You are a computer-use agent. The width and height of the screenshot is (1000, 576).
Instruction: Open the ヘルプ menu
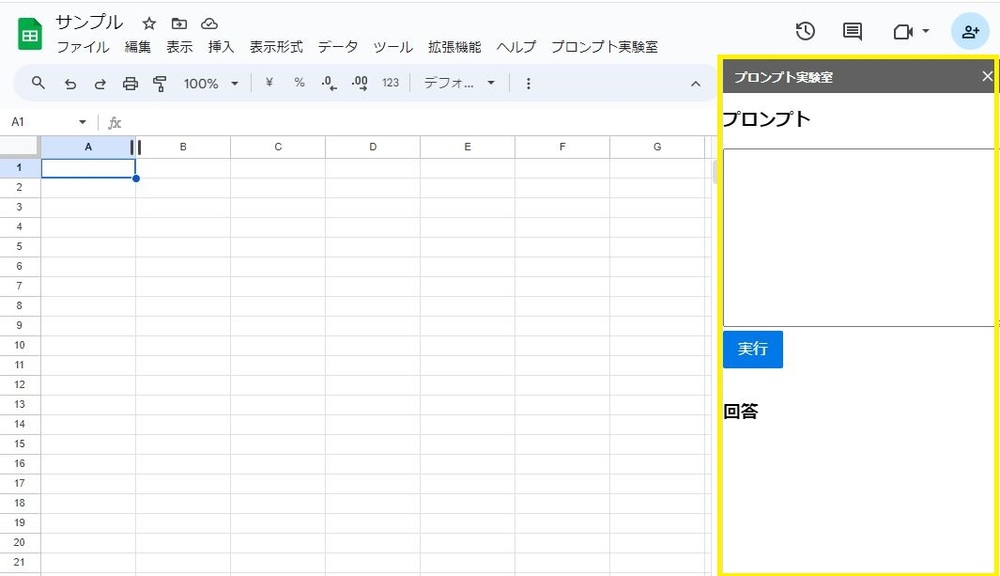517,47
